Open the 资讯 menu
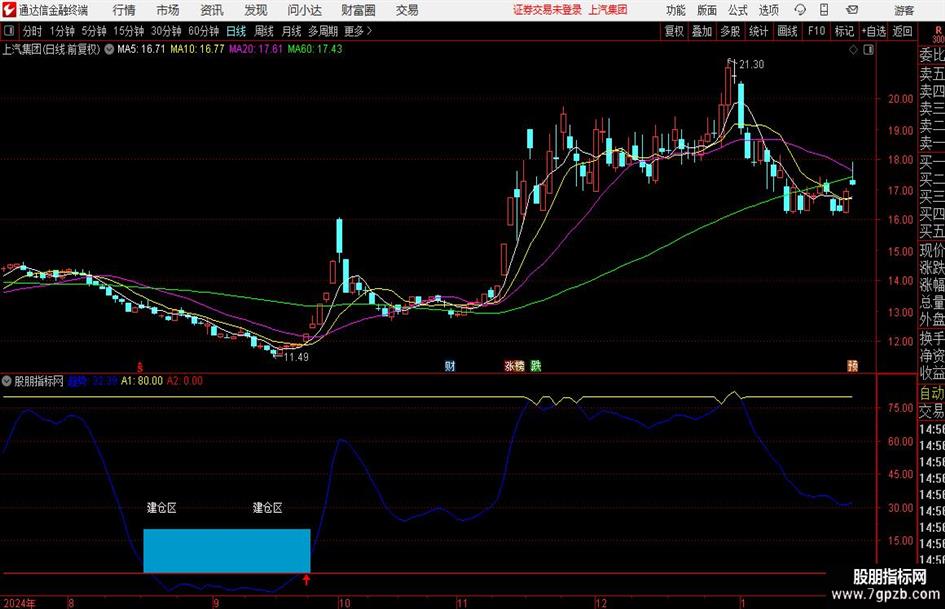 pyautogui.click(x=212, y=10)
